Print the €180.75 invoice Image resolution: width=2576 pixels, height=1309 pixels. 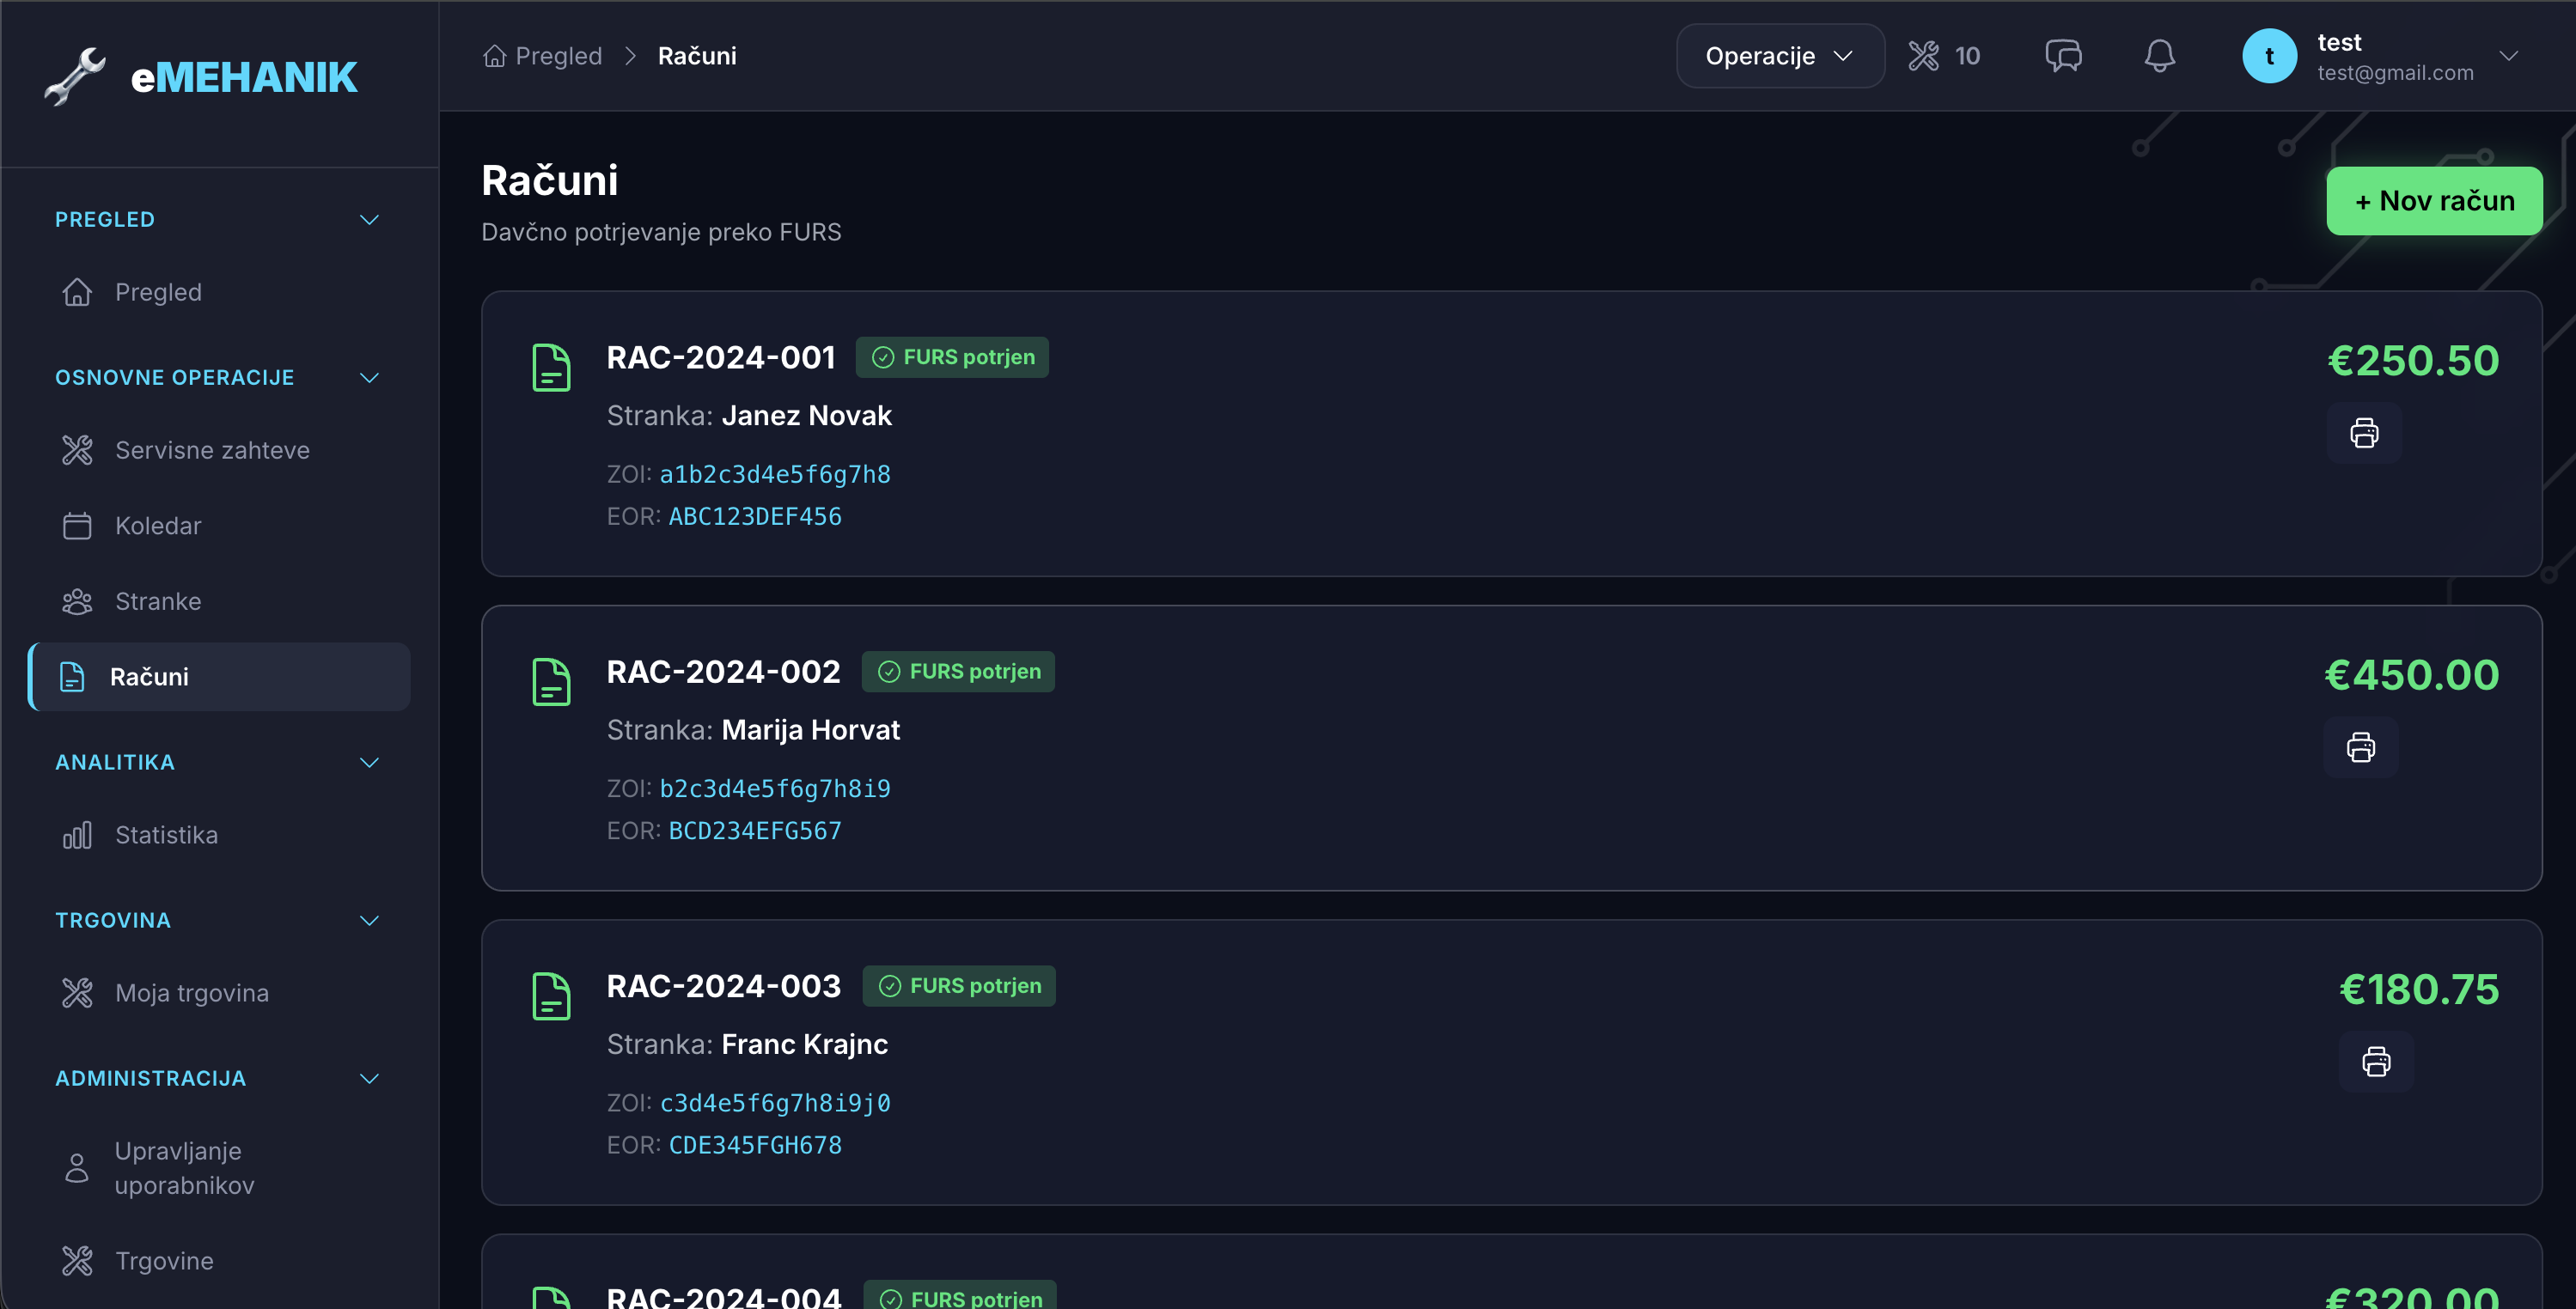[x=2376, y=1061]
